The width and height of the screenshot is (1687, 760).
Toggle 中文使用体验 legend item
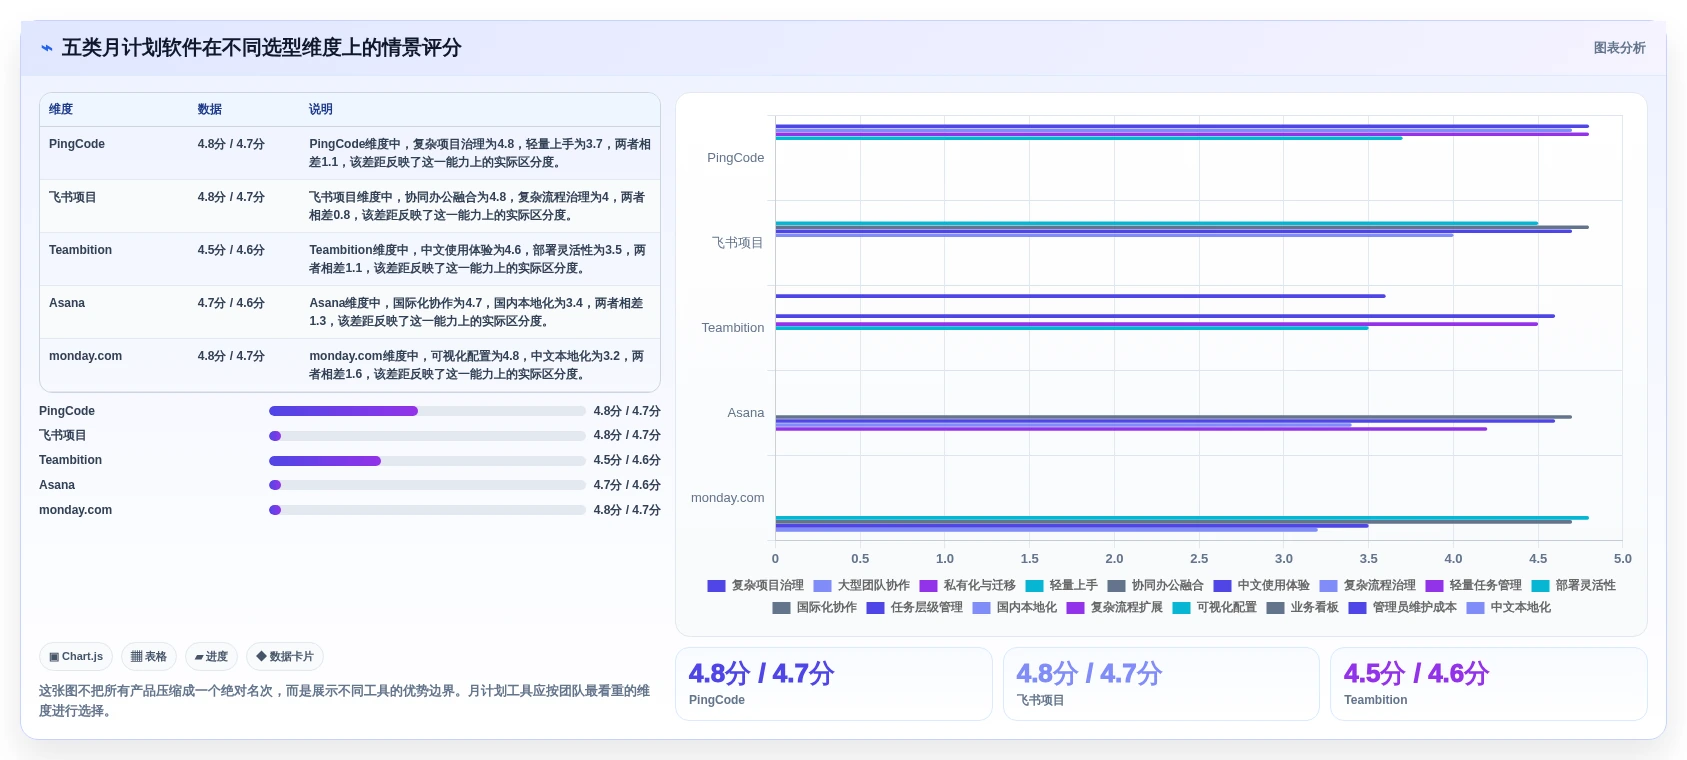click(1261, 586)
